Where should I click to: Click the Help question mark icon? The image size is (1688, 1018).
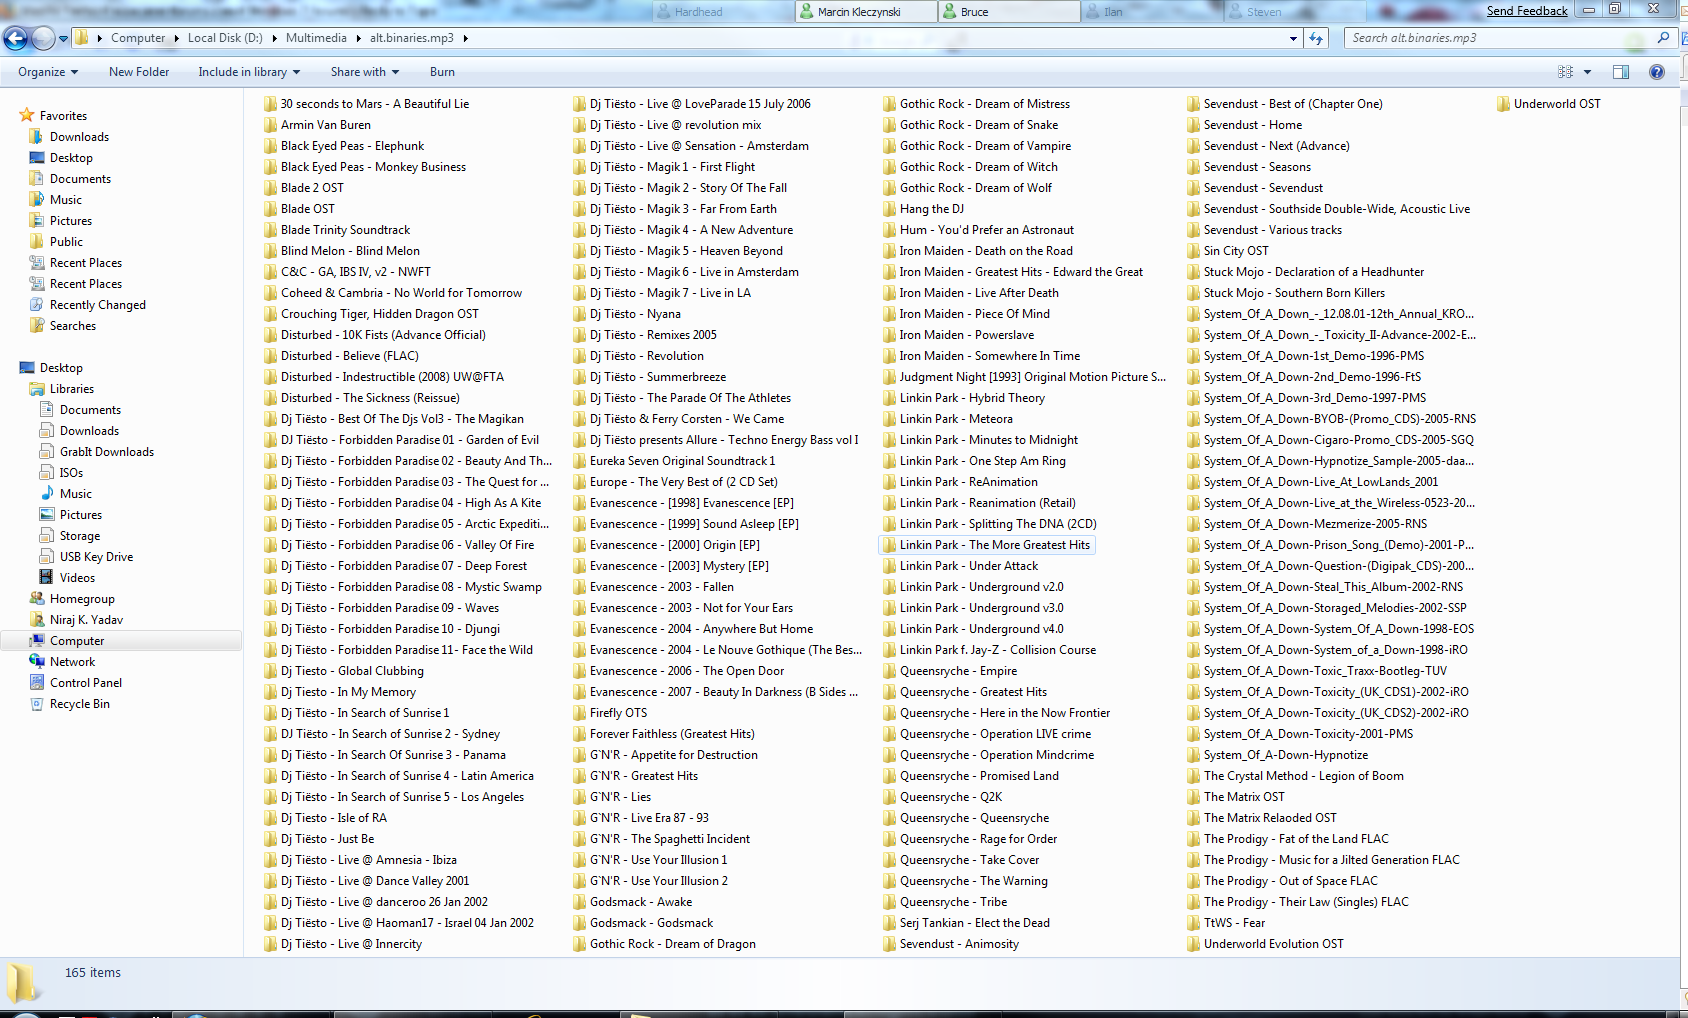click(1657, 72)
